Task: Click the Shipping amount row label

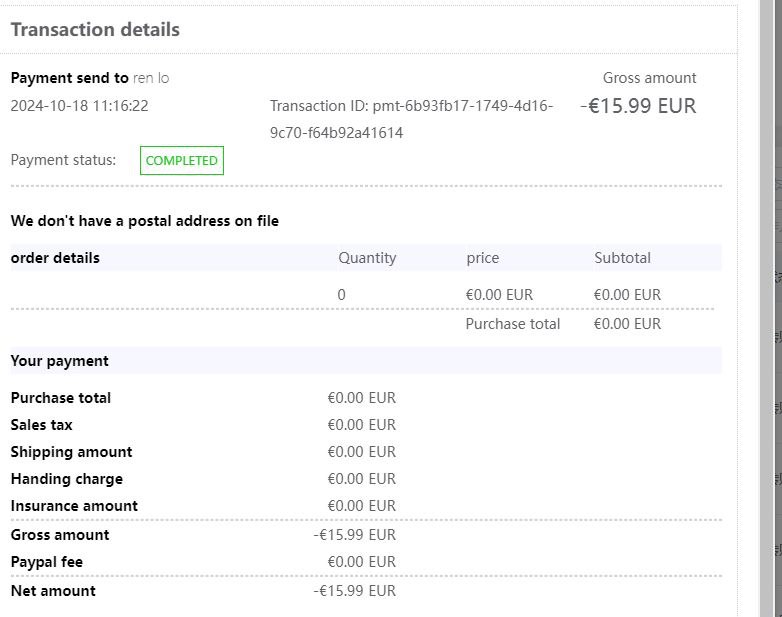Action: click(71, 452)
